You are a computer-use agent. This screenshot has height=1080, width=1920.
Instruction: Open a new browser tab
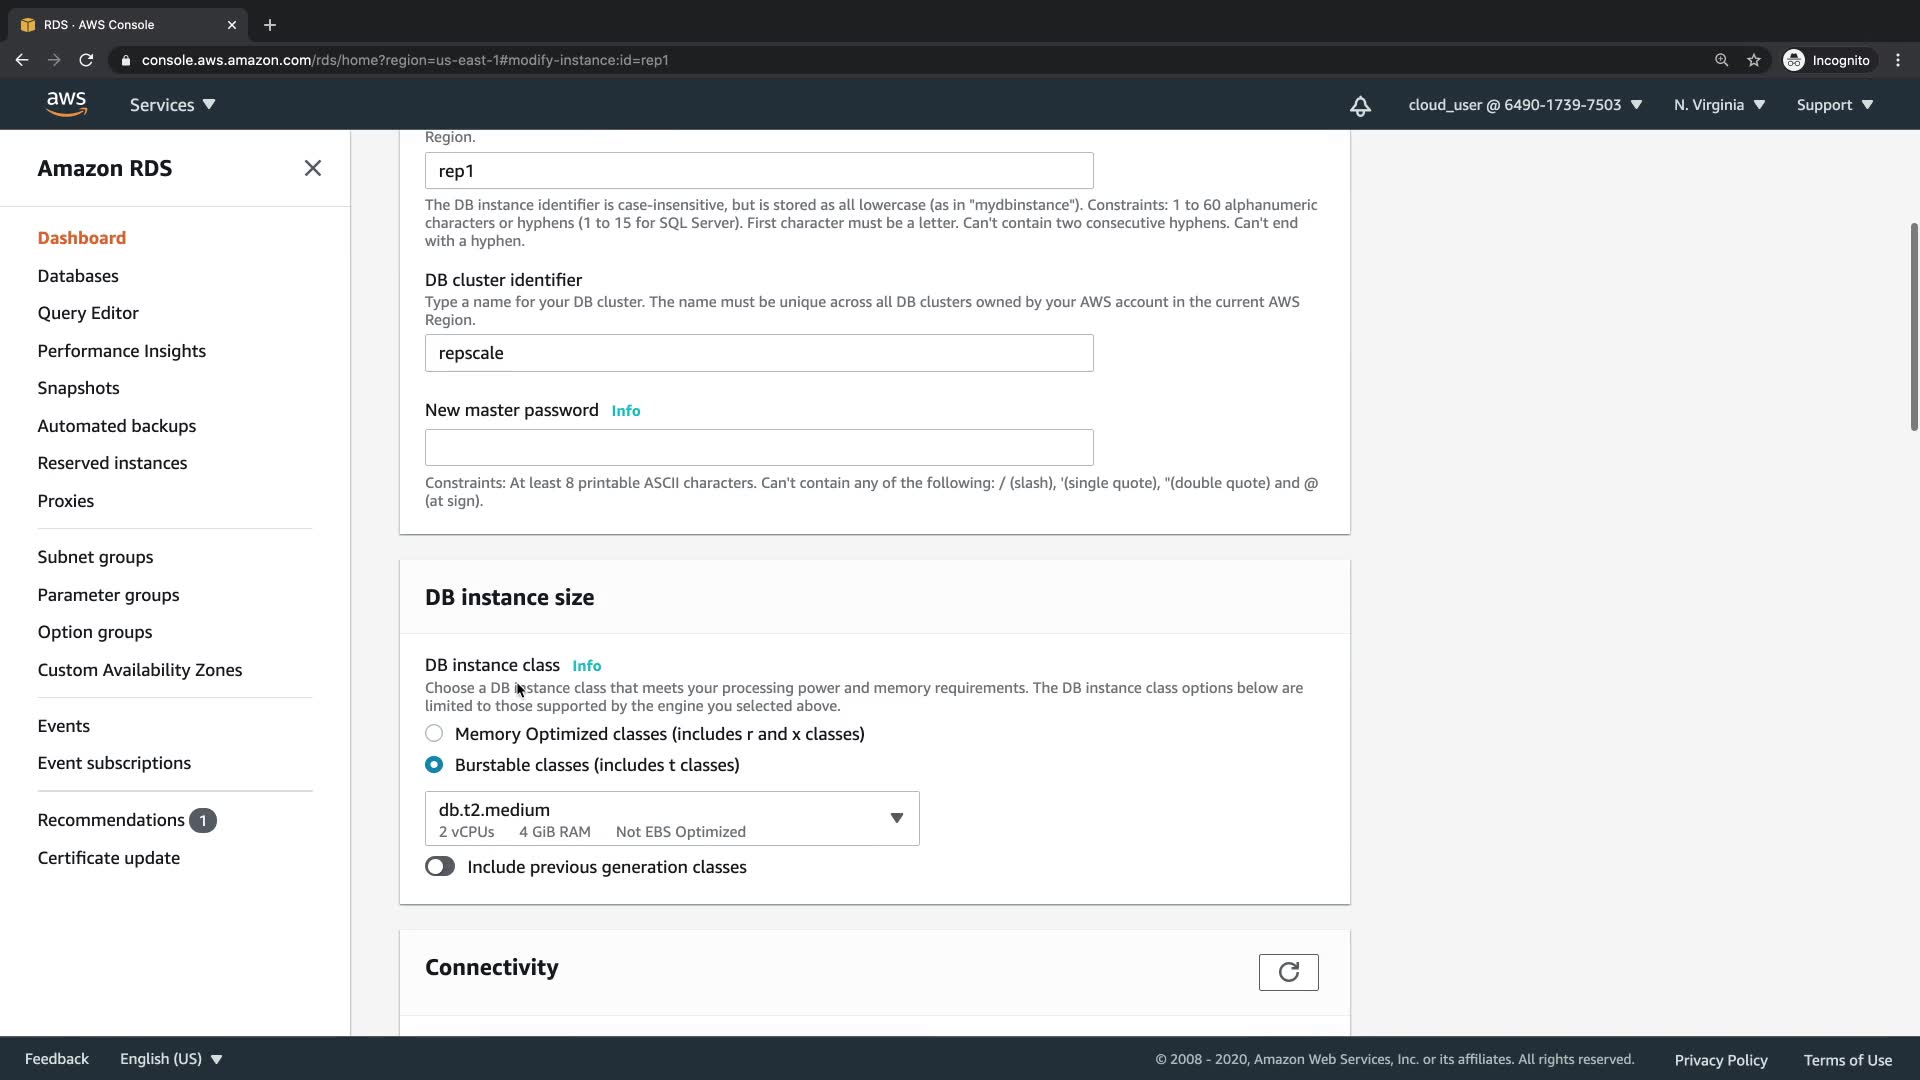[270, 25]
